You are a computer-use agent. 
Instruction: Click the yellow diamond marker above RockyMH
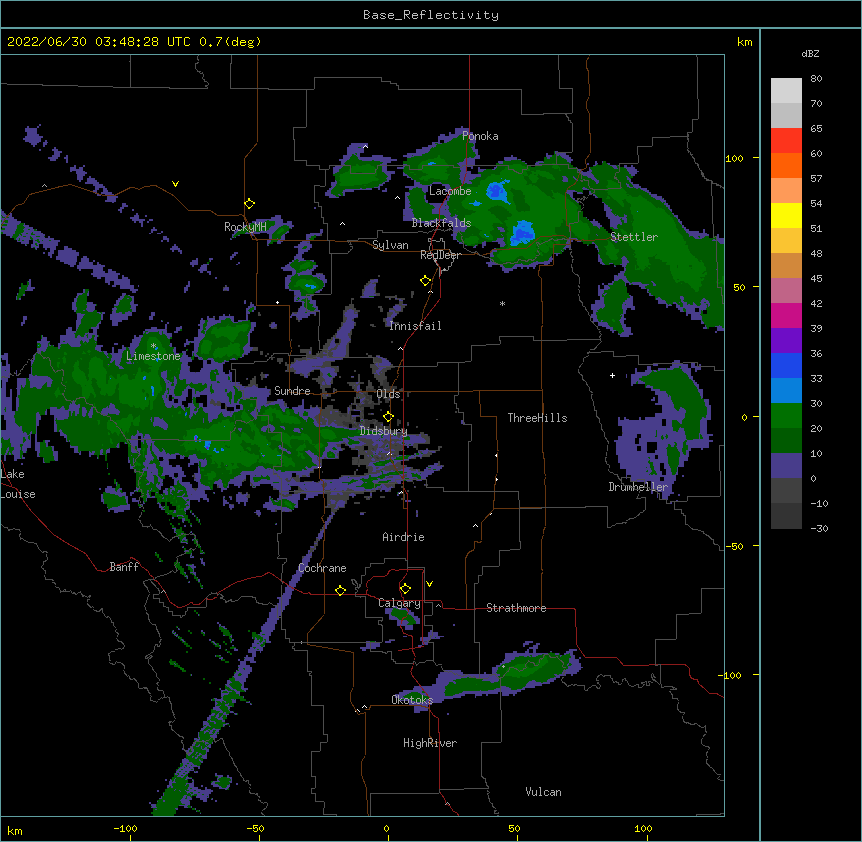(x=250, y=204)
